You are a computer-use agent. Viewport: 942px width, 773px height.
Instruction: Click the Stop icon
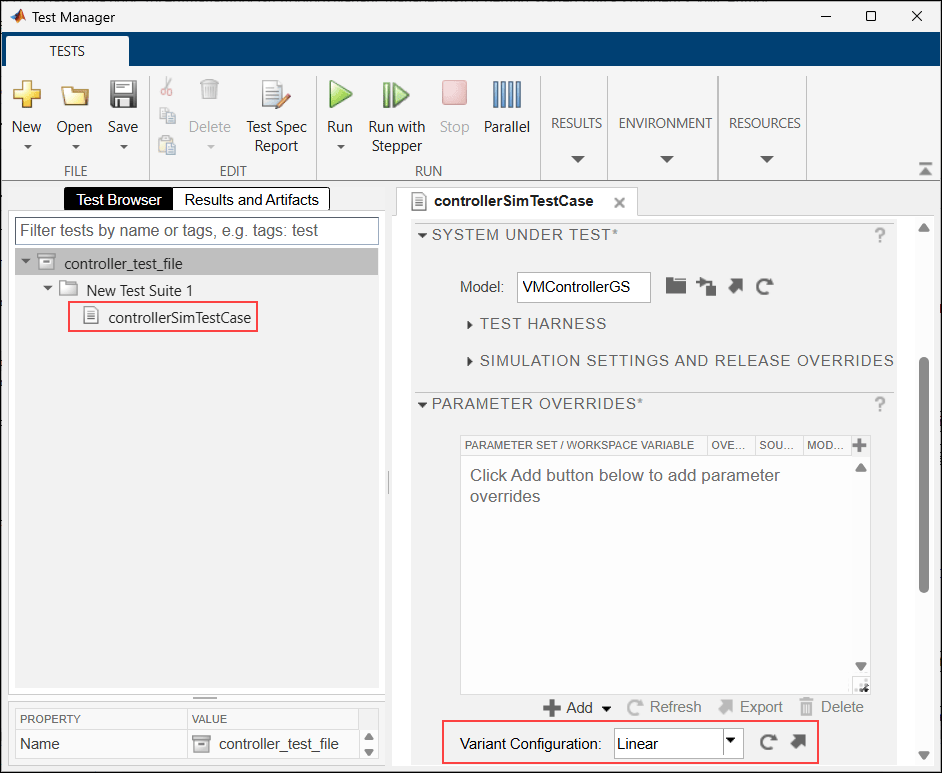pyautogui.click(x=454, y=94)
